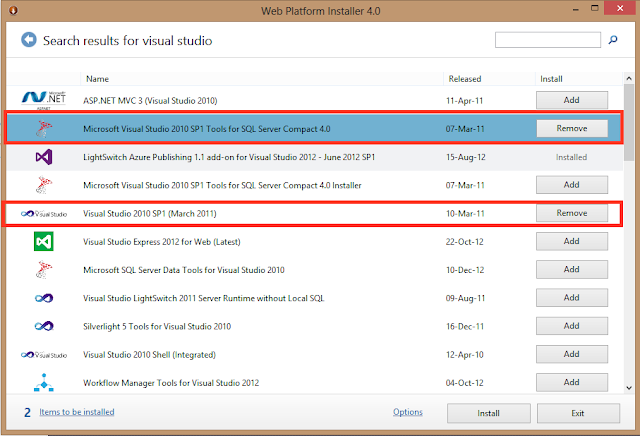Select Visual Studio Express 2012 for Web text

click(x=162, y=242)
